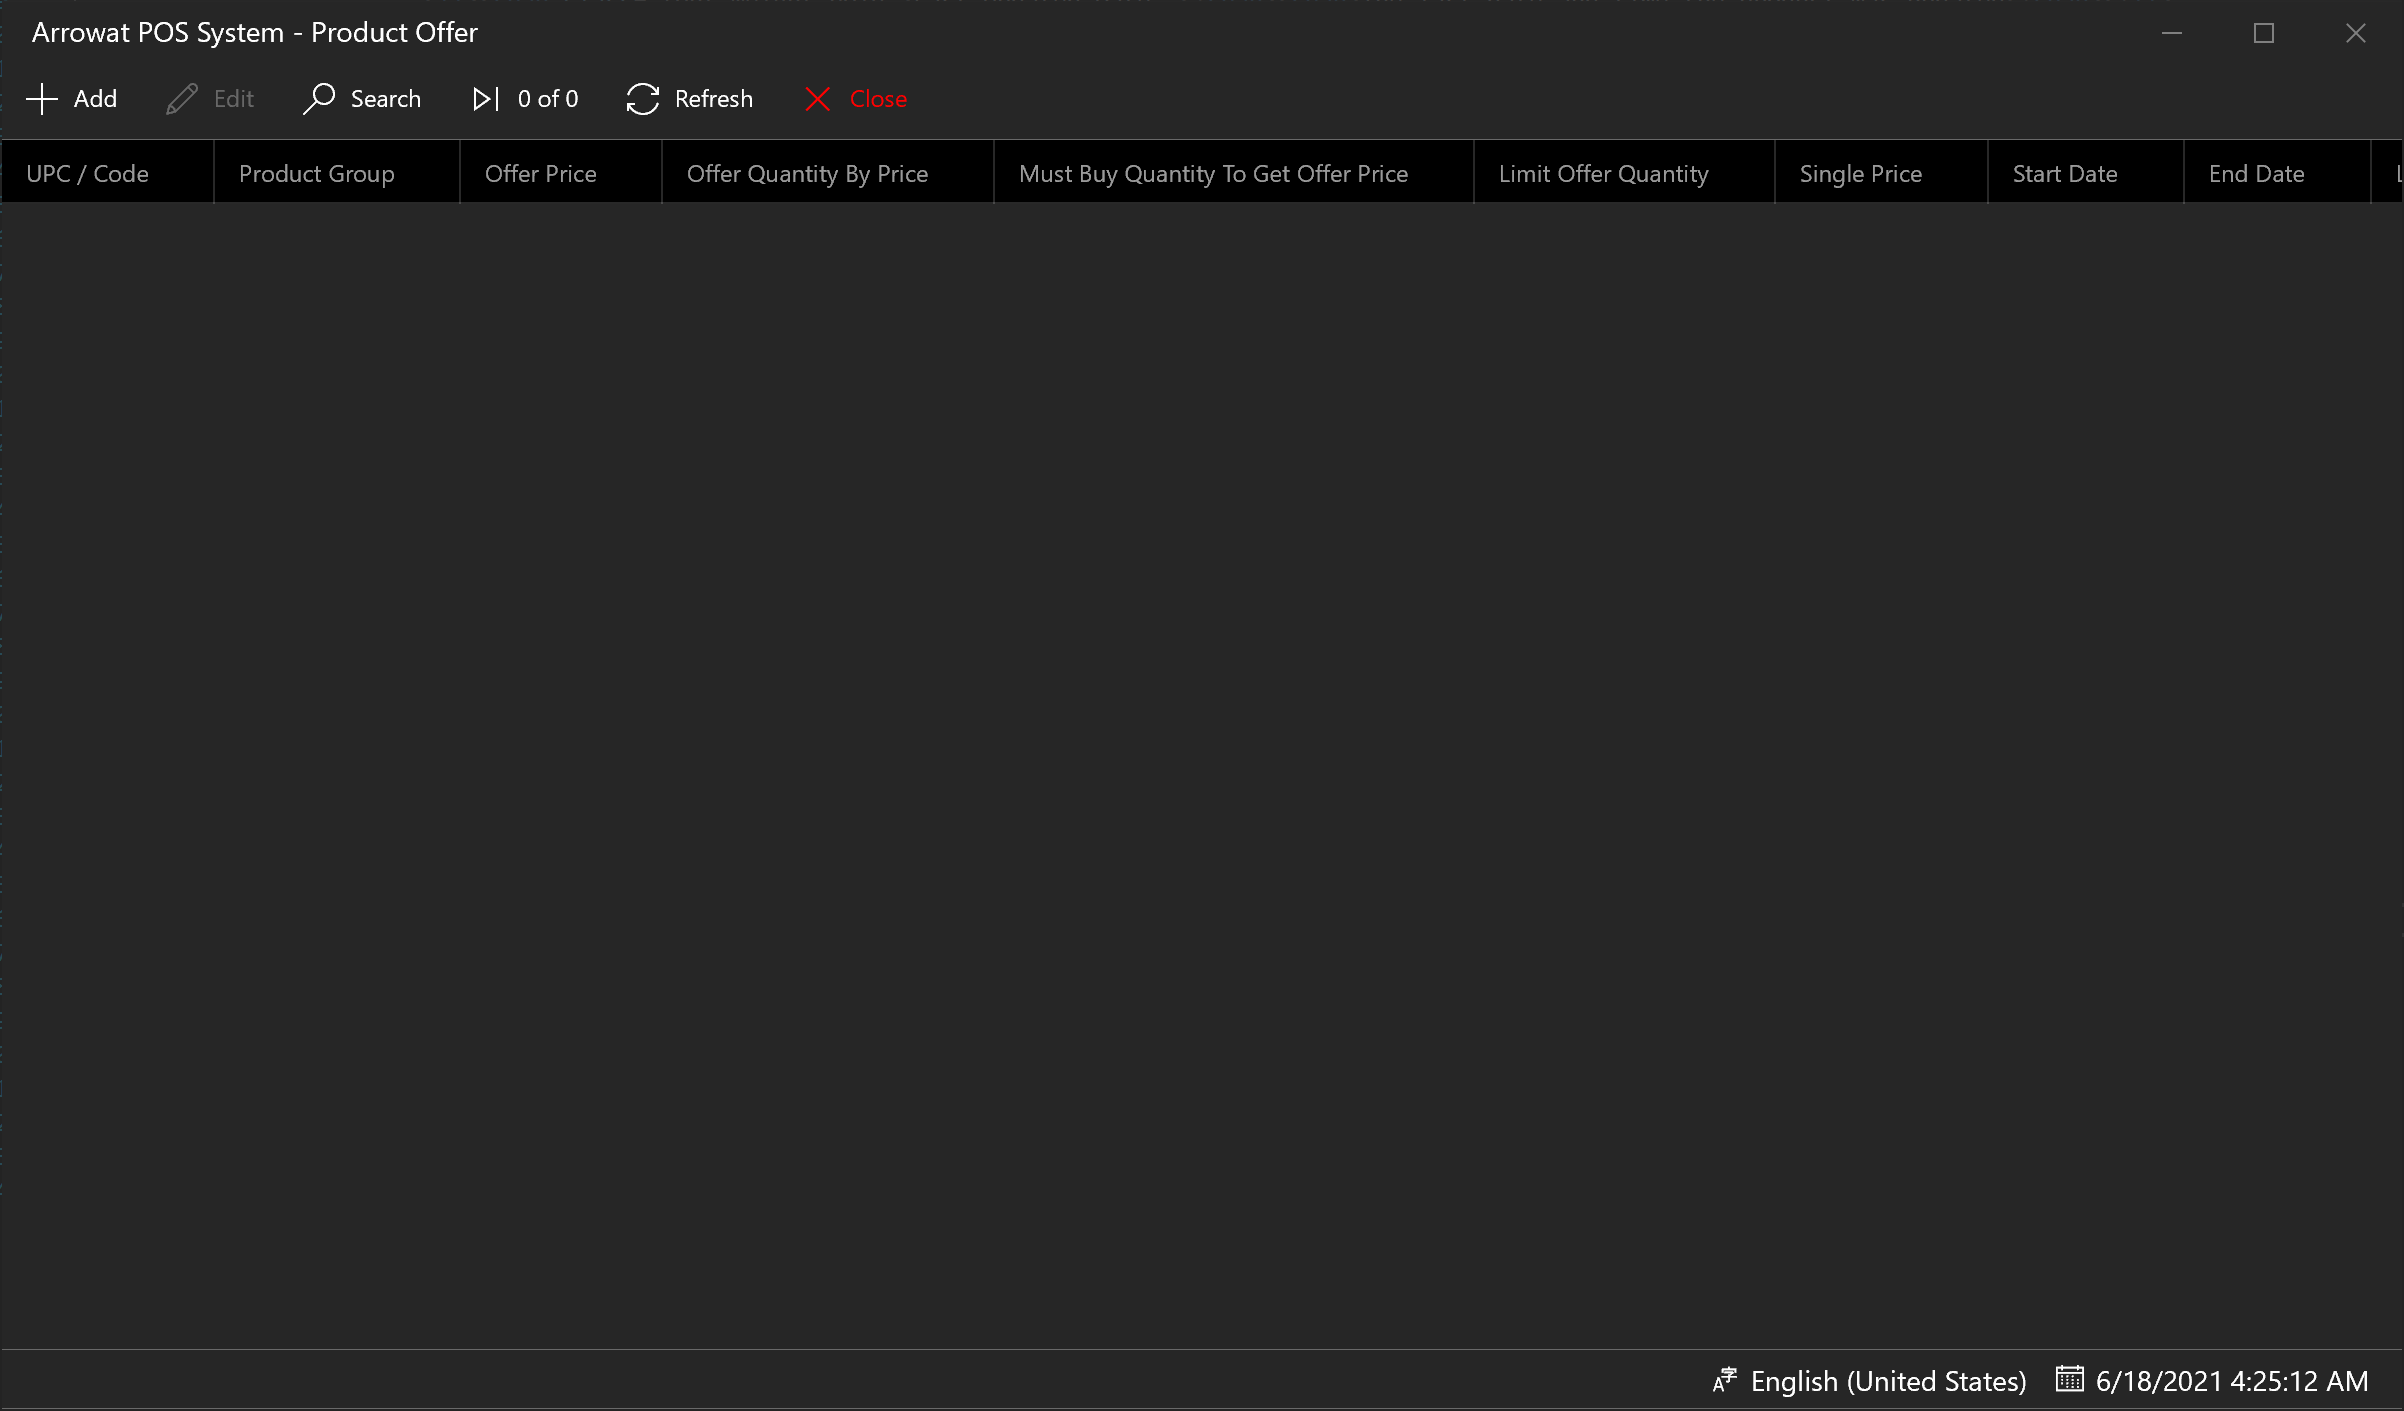Click the Refresh icon to reload data
The image size is (2404, 1411).
point(641,97)
